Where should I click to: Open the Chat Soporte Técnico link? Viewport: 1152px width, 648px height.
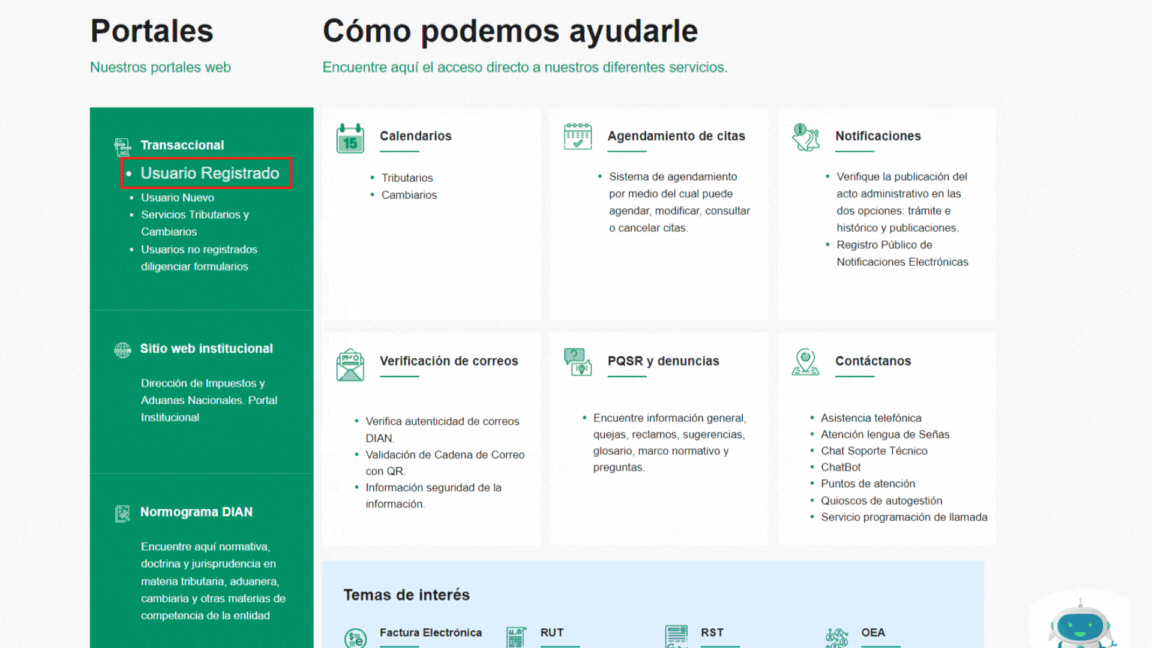(874, 451)
